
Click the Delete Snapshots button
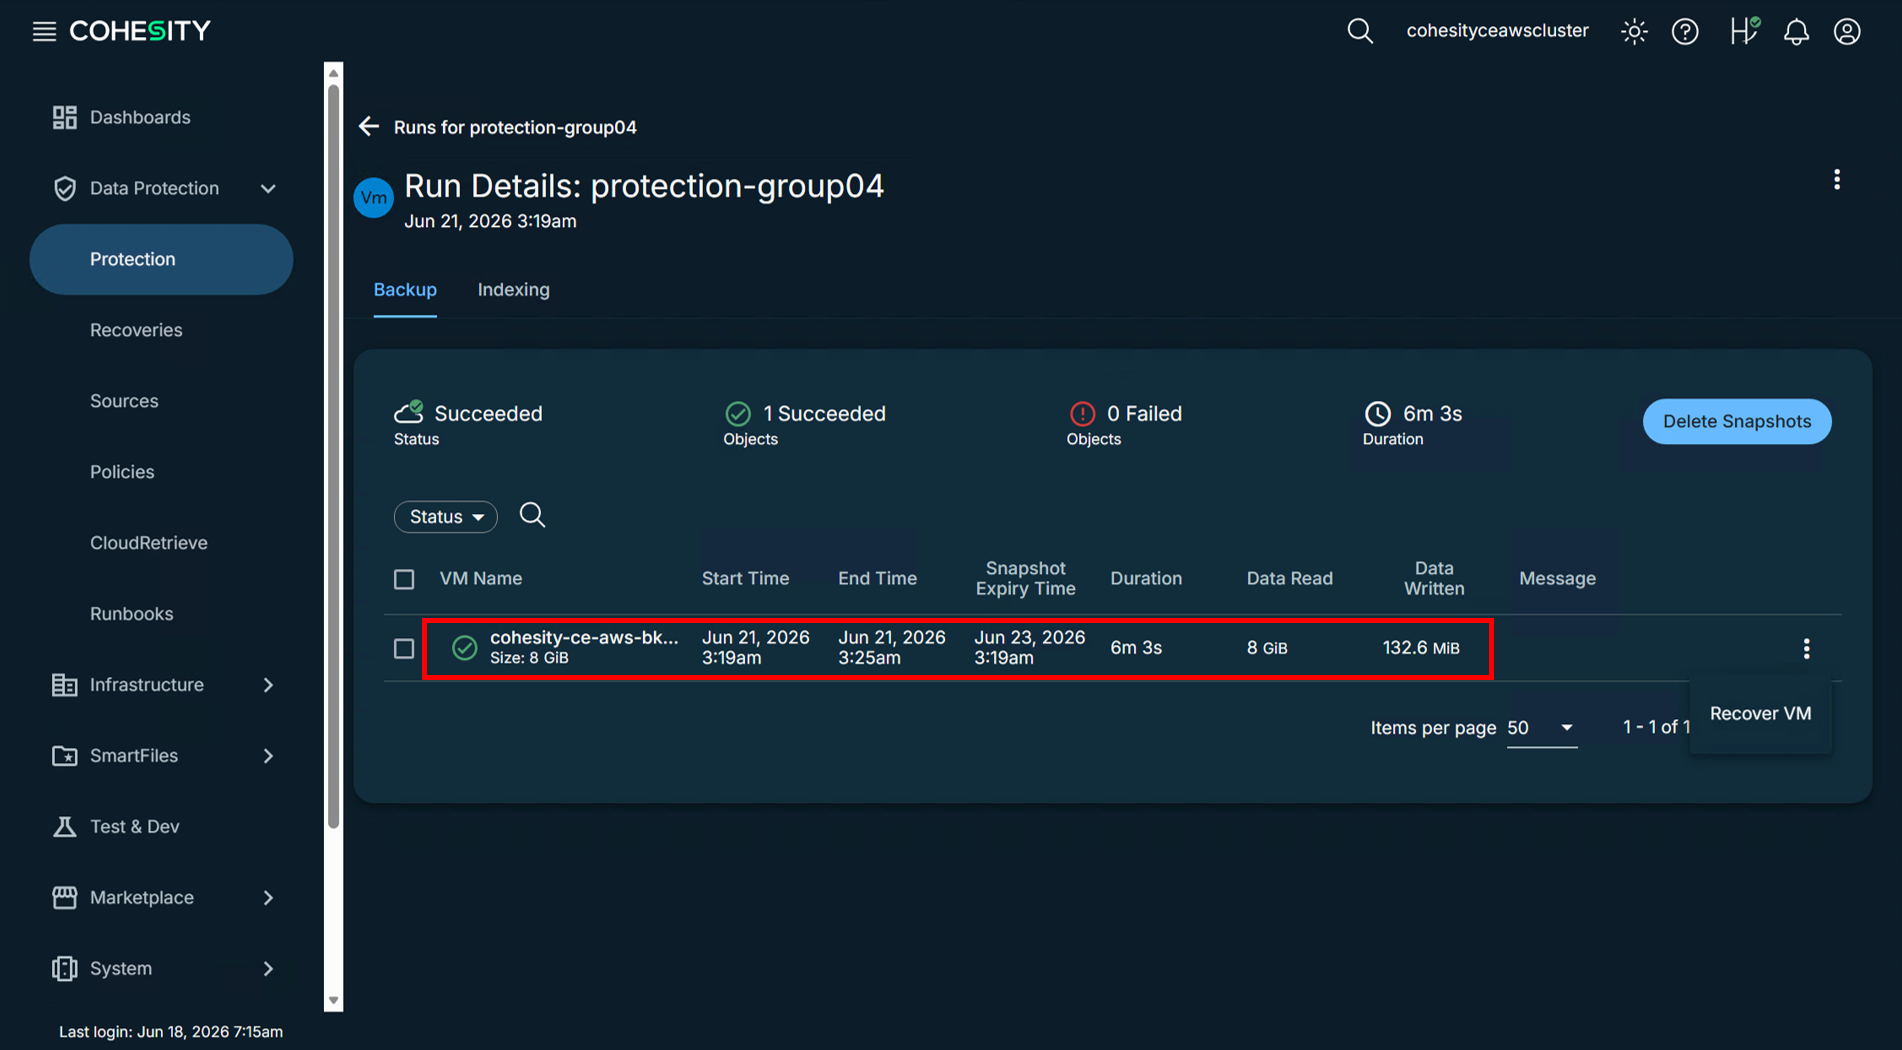(1737, 421)
